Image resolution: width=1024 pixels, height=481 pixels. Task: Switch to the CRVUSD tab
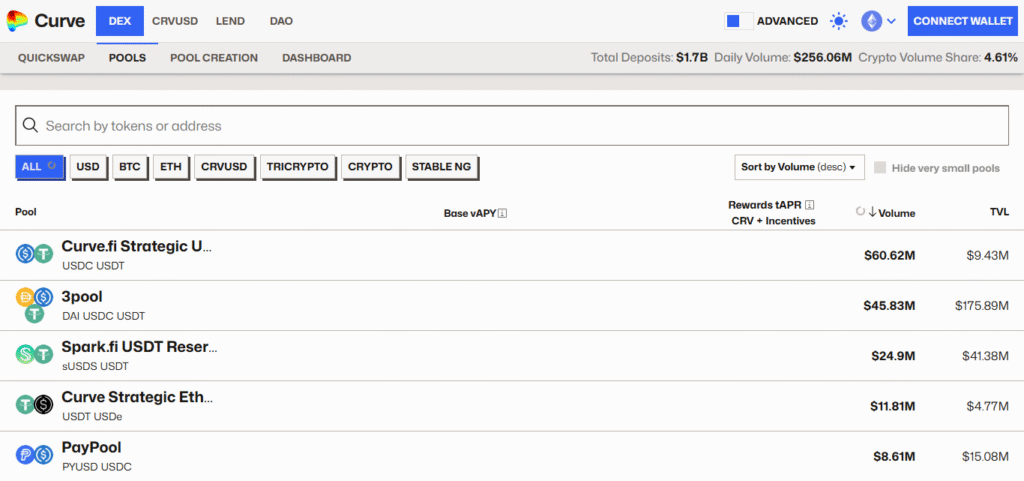click(175, 21)
